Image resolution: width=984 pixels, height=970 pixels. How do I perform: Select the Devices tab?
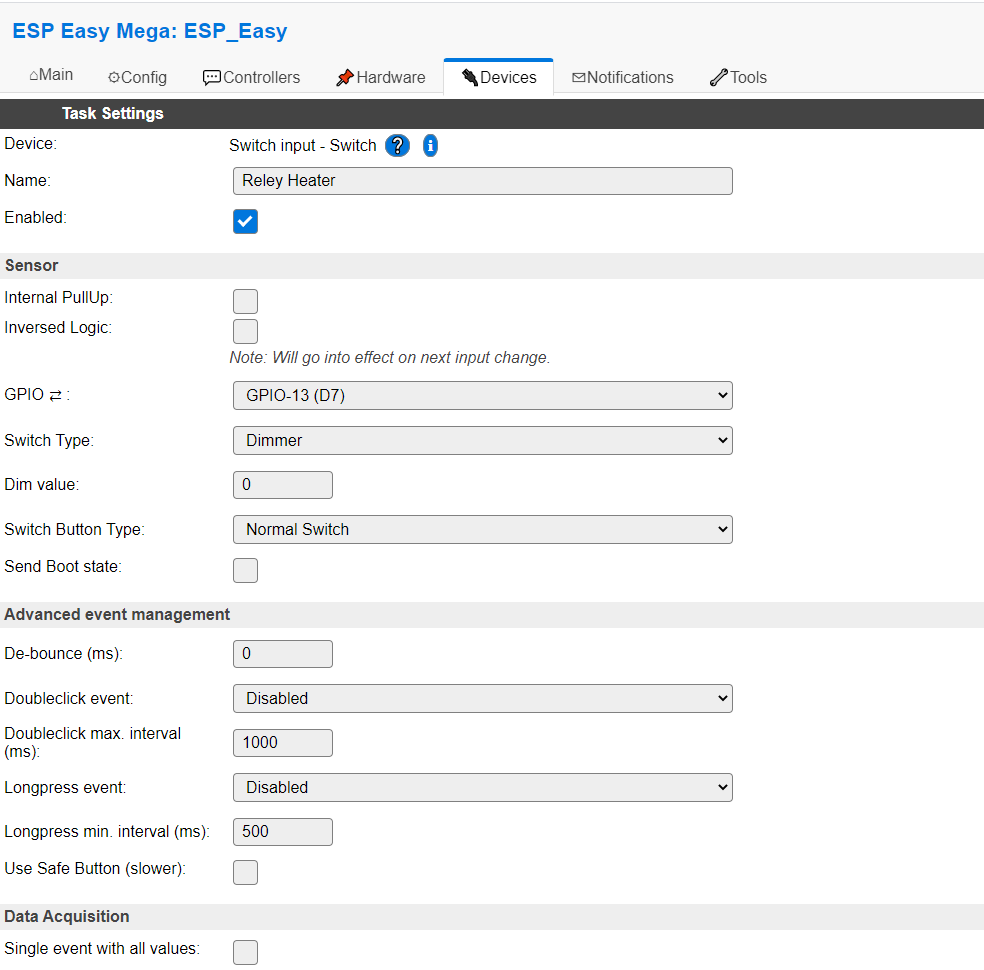tap(499, 77)
